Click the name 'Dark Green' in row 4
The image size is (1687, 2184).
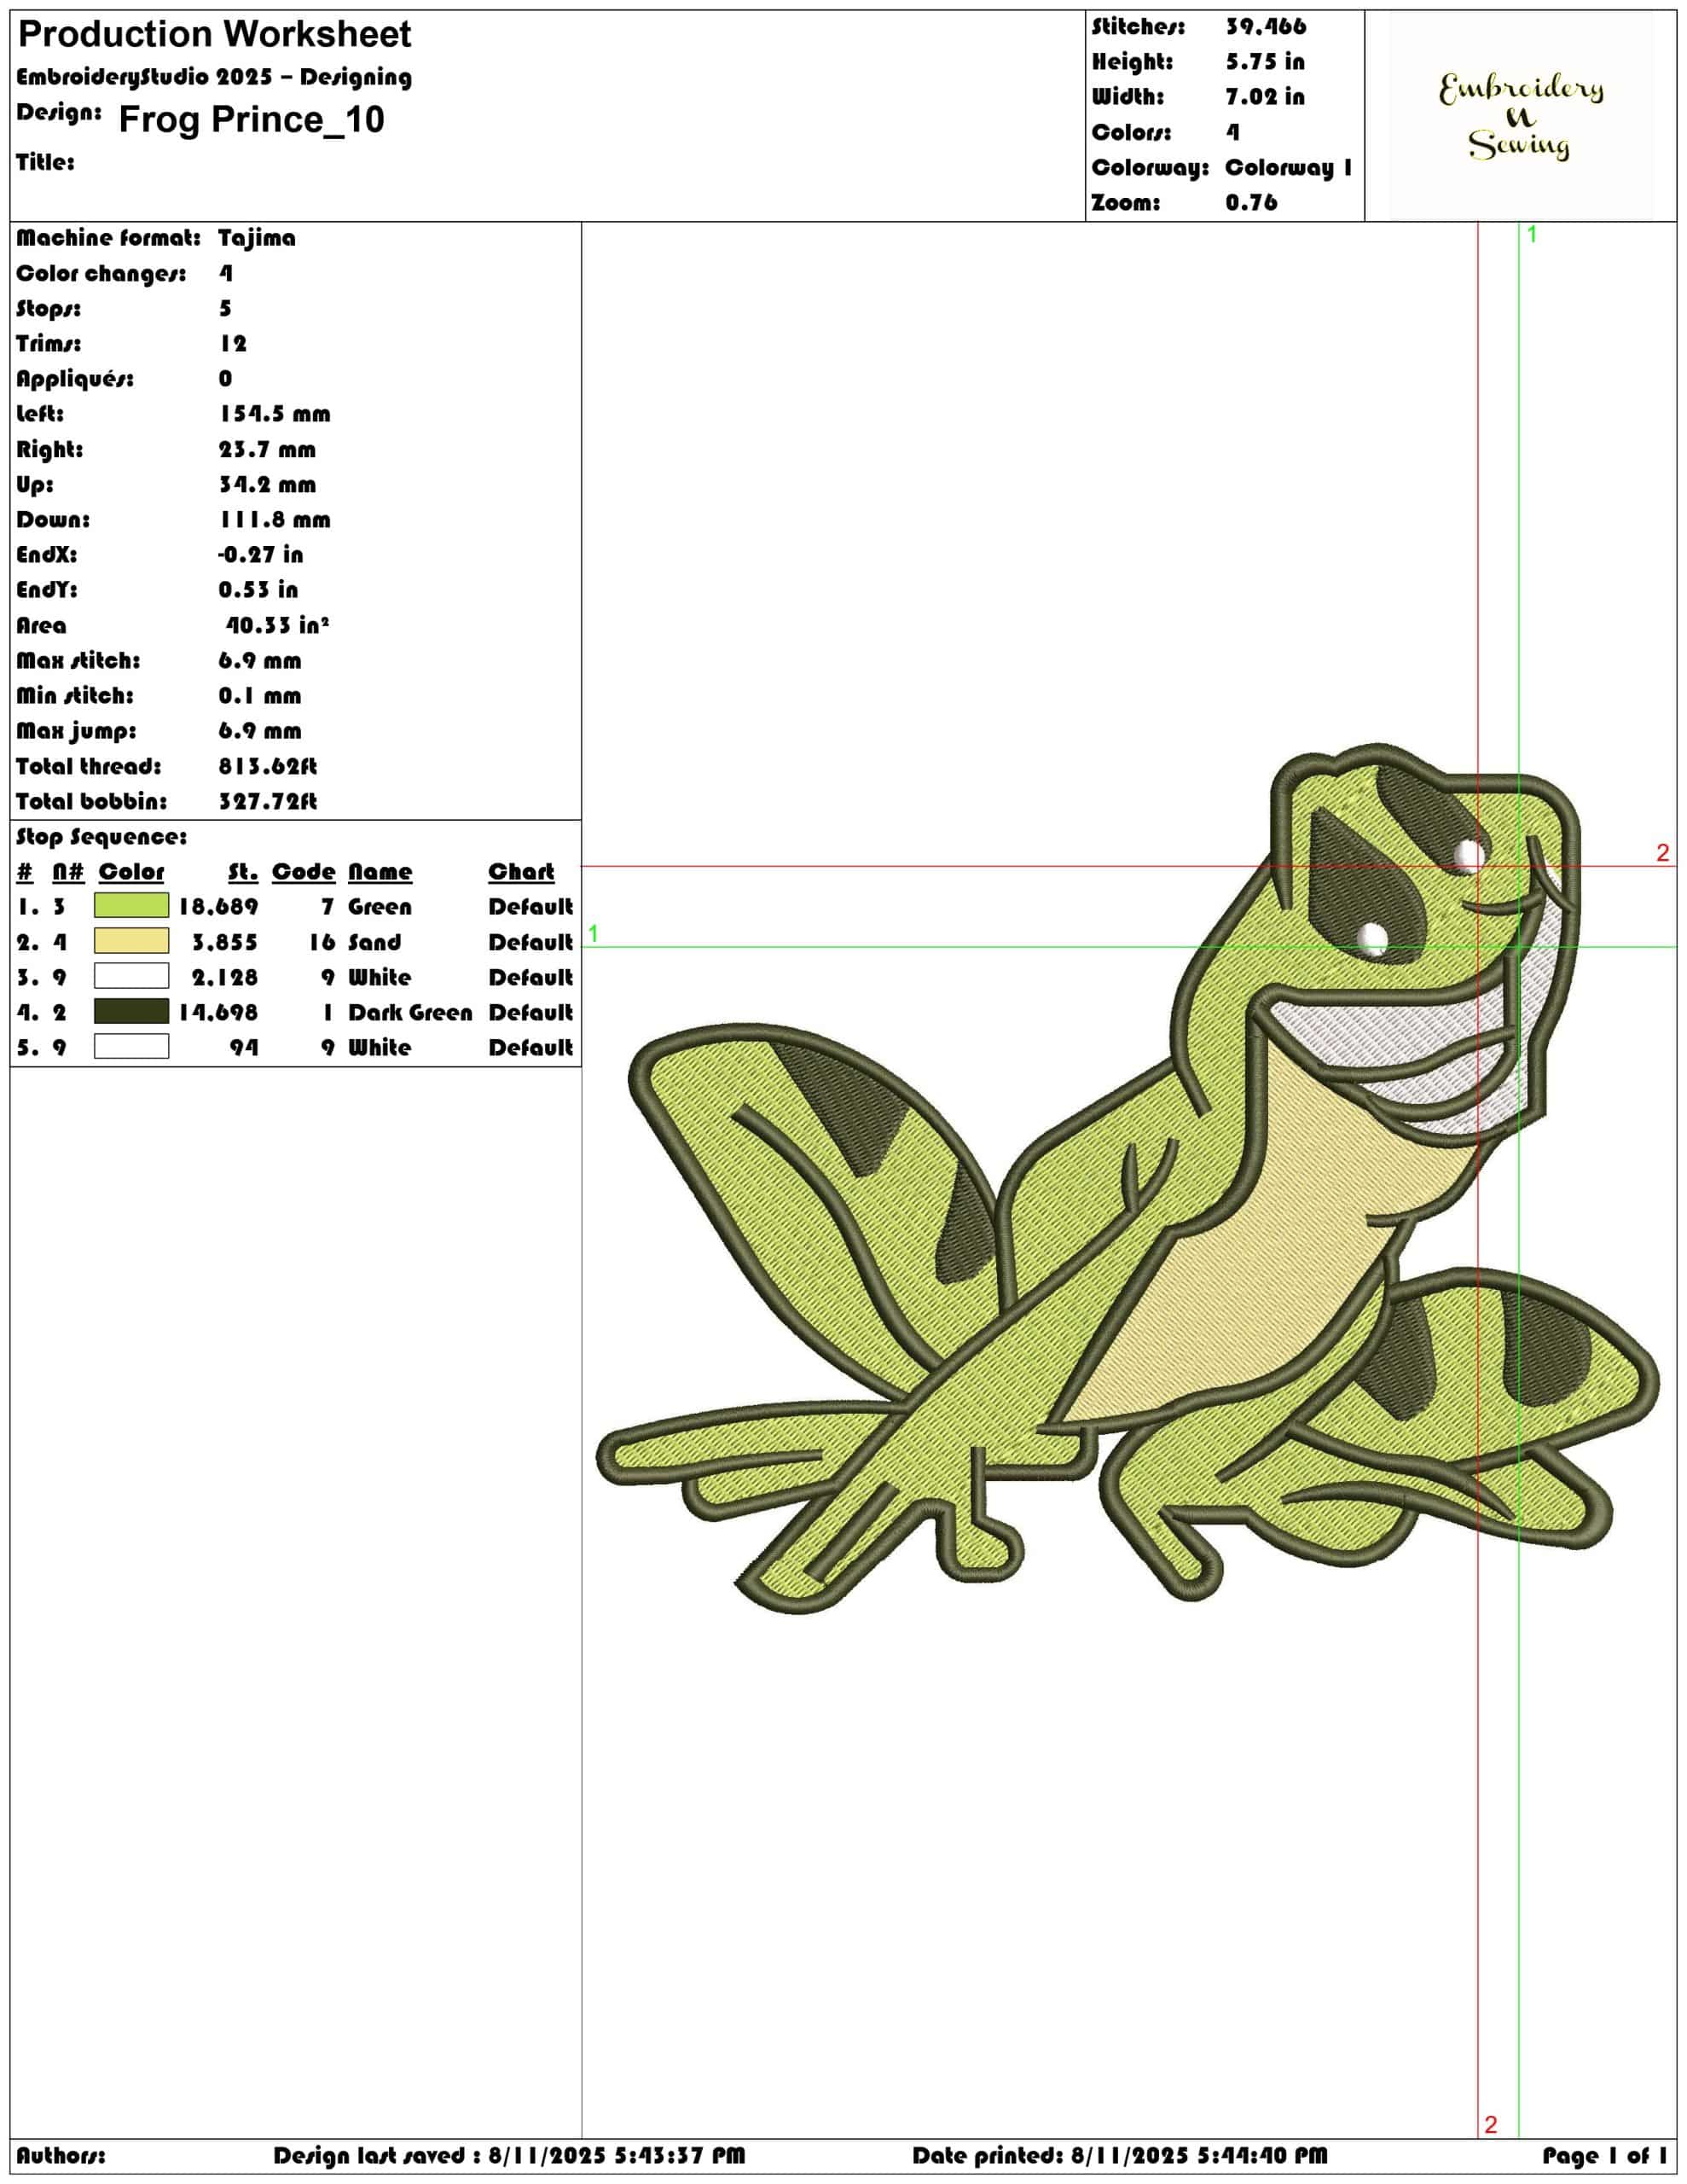coord(410,1012)
